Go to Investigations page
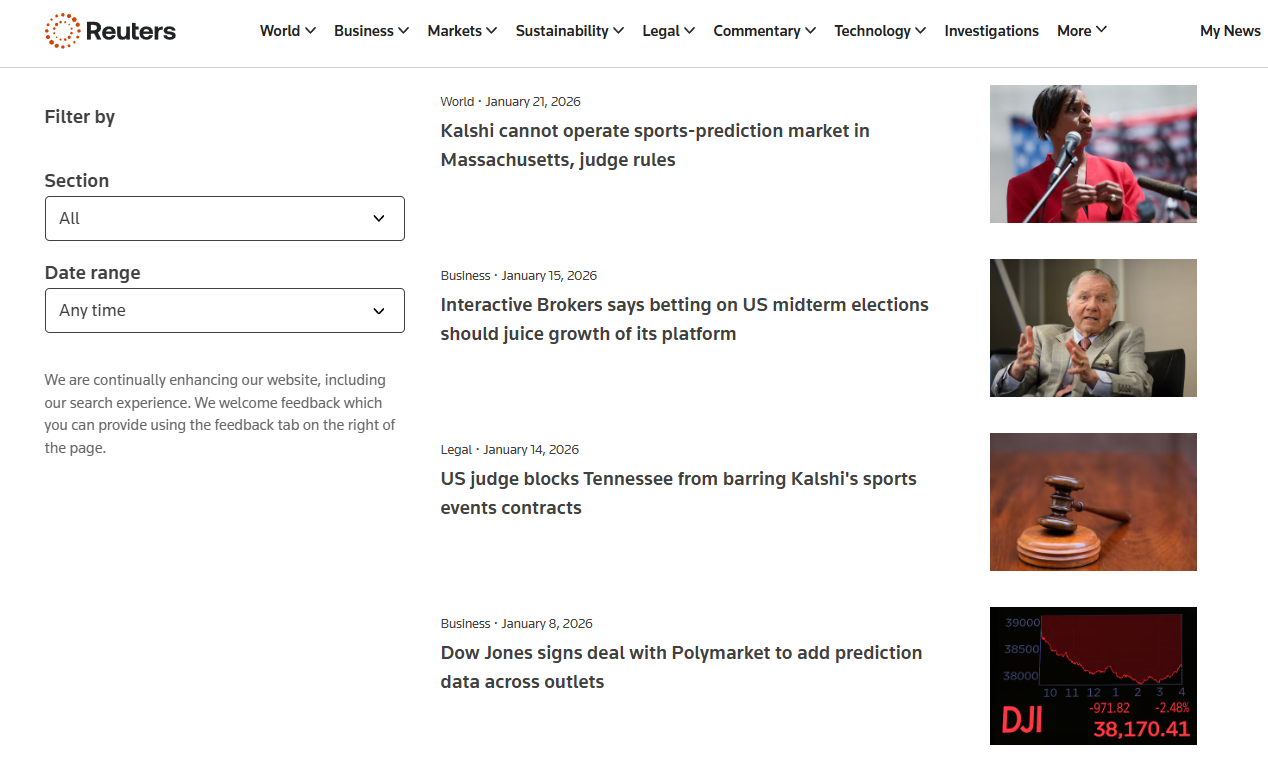 991,31
